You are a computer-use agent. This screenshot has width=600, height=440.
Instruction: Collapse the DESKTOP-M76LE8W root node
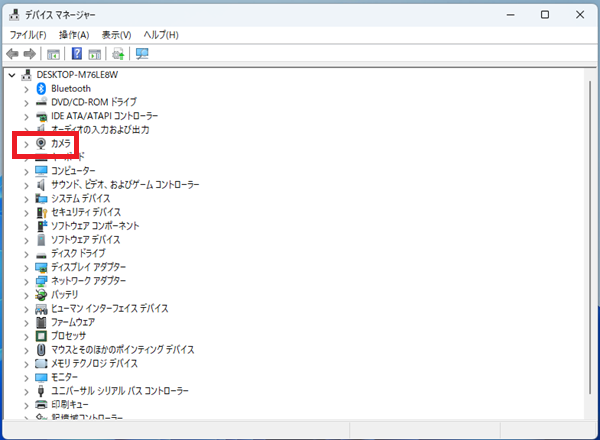[12, 75]
